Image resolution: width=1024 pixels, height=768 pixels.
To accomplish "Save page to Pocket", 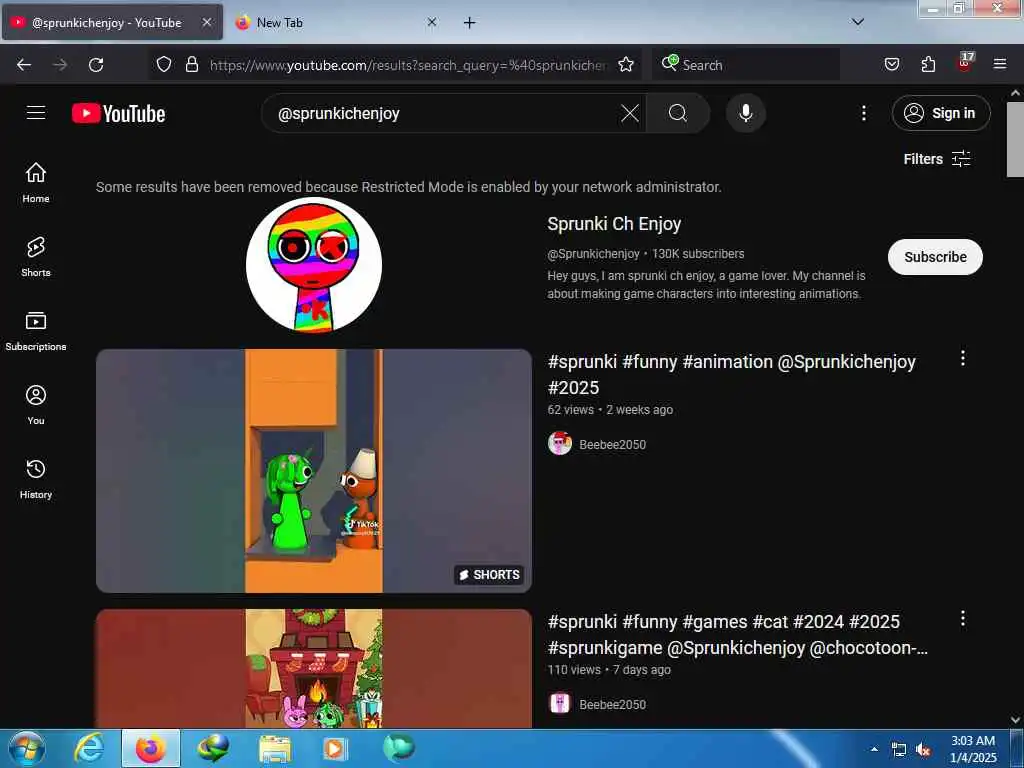I will (891, 64).
